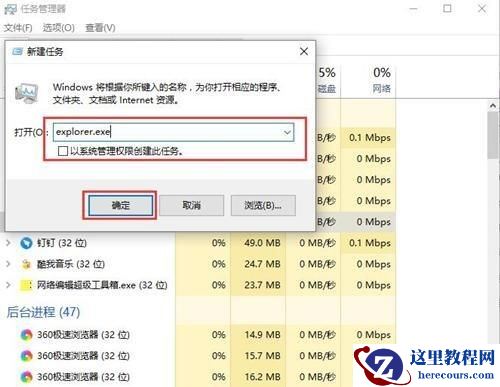
Task: Expand the 网络编辑超级工具箱.exe process row
Action: click(x=8, y=285)
